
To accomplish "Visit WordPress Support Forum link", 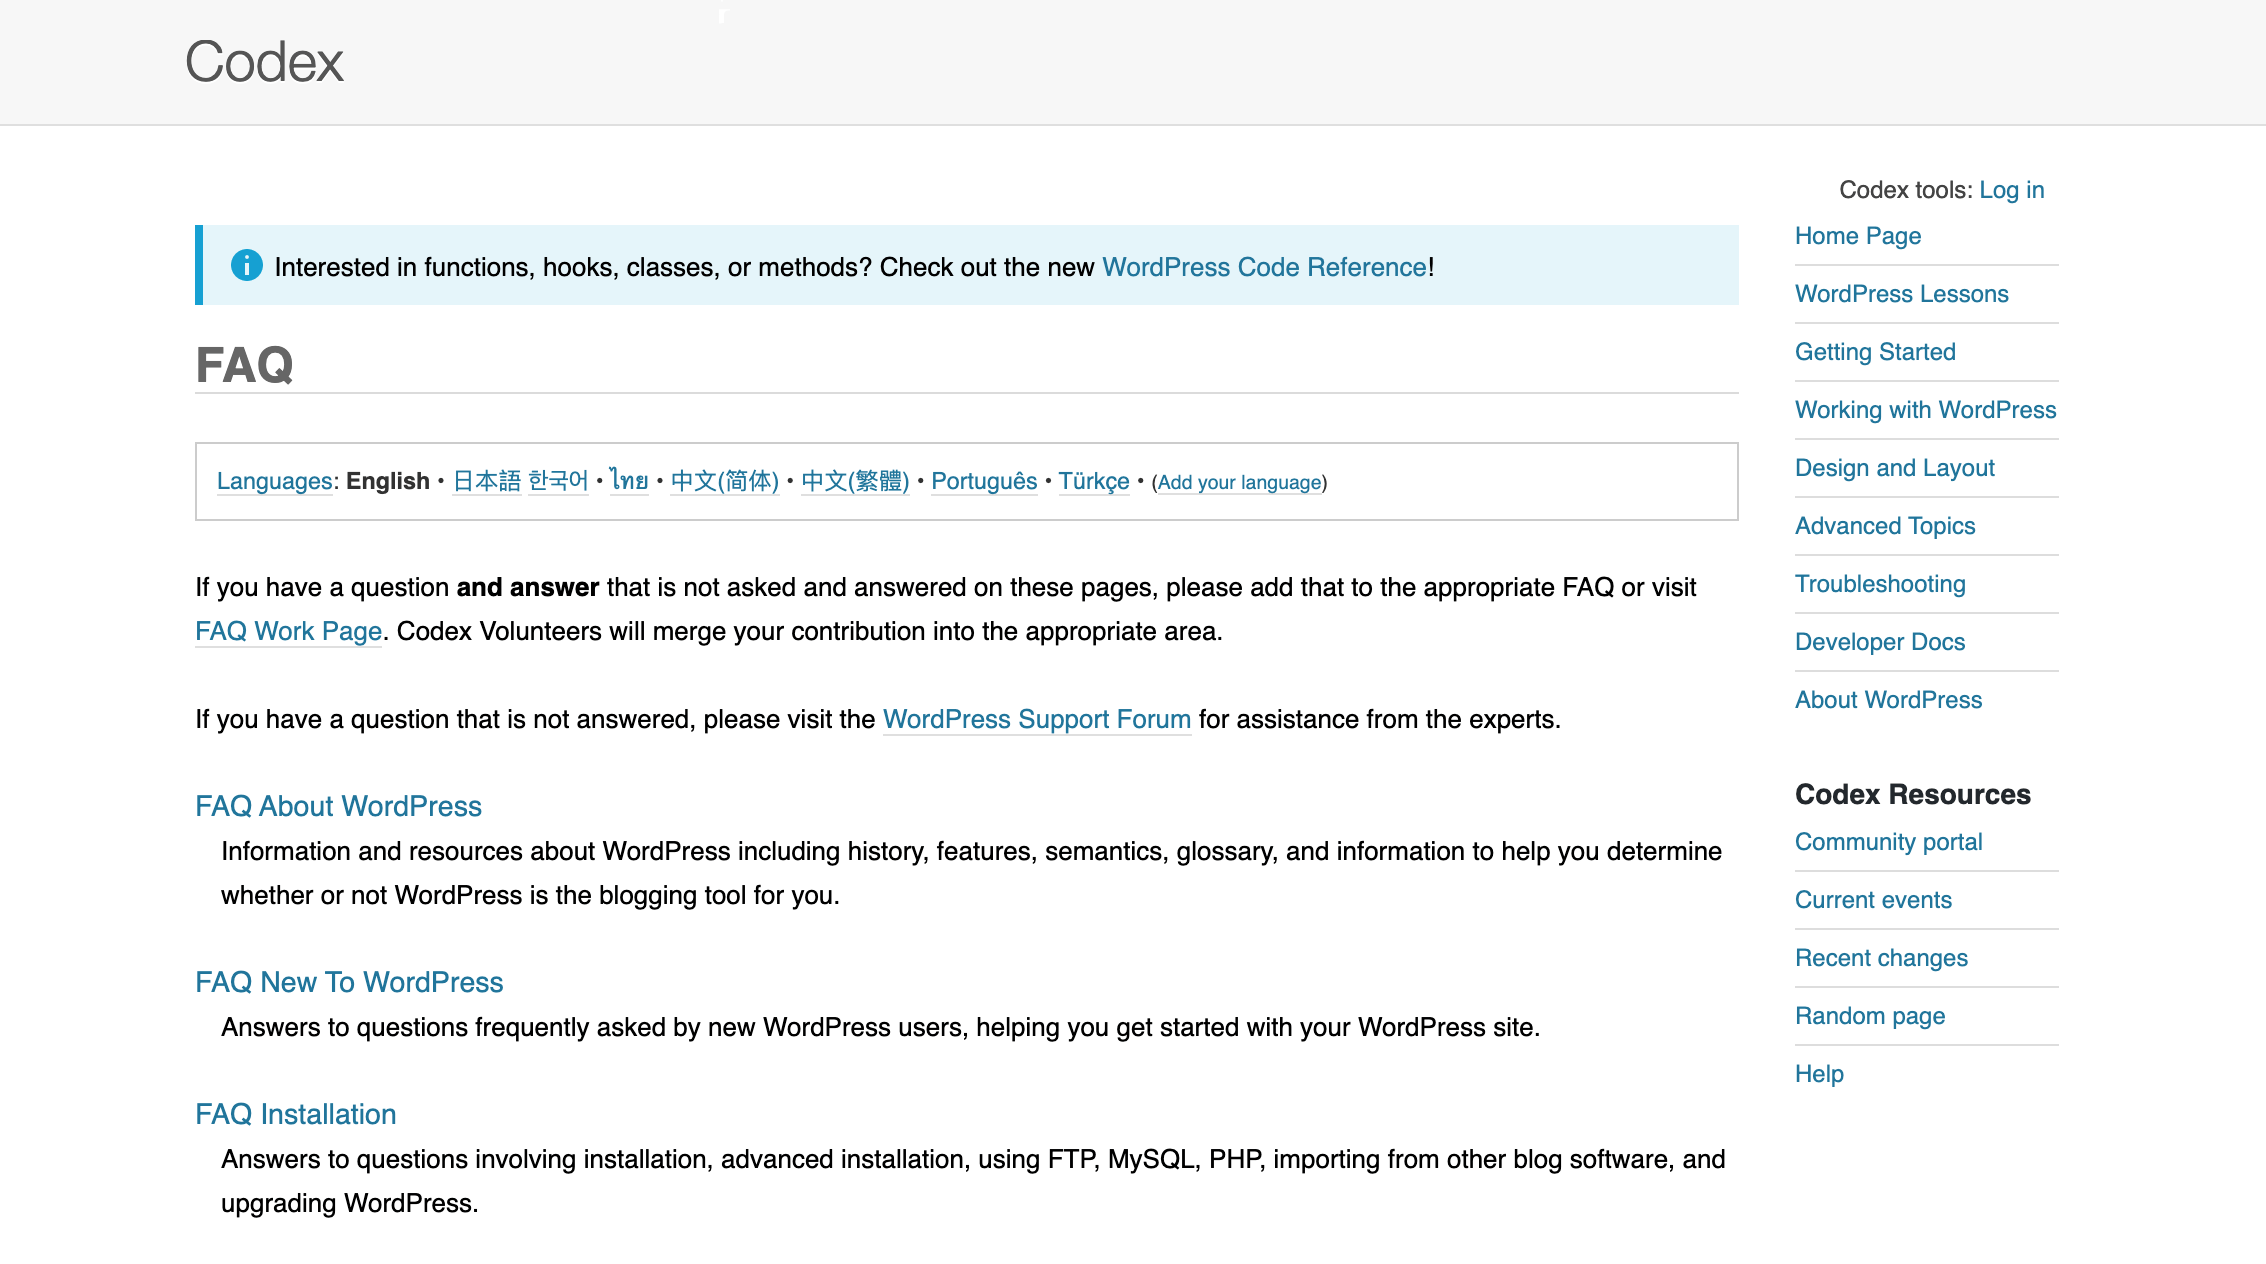I will [1036, 719].
